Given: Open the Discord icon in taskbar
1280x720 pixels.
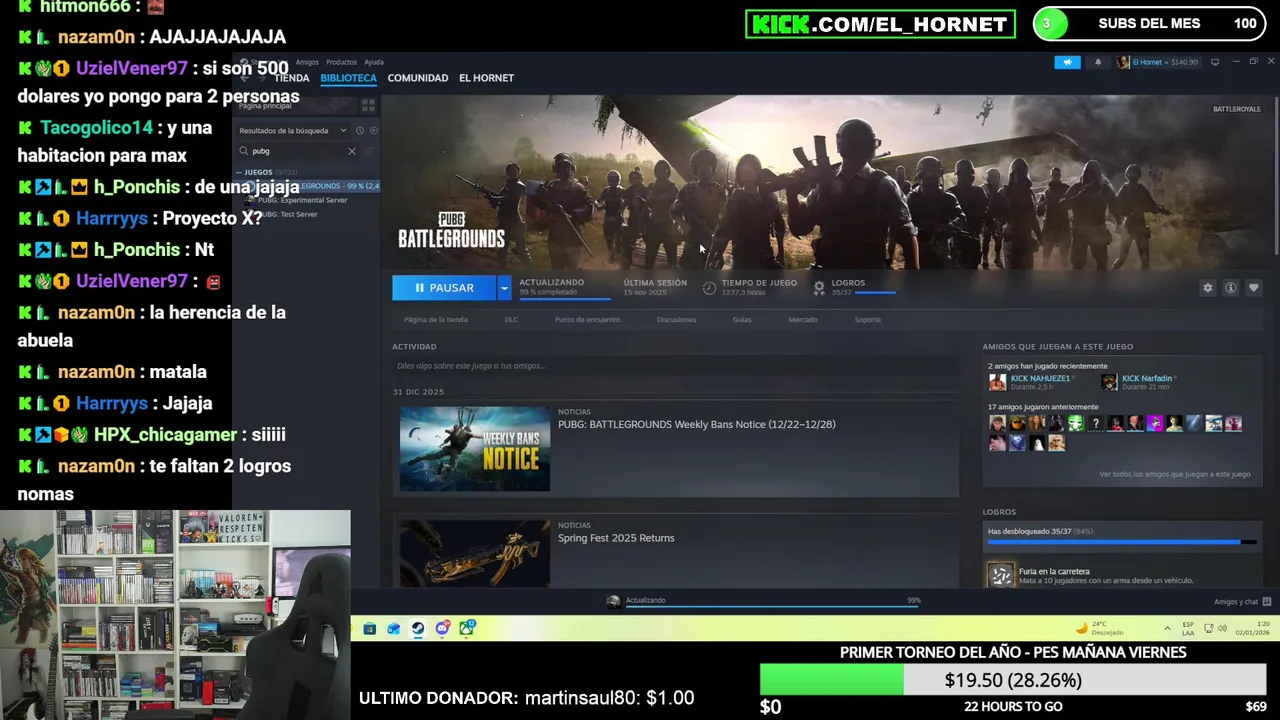Looking at the screenshot, I should coord(442,629).
